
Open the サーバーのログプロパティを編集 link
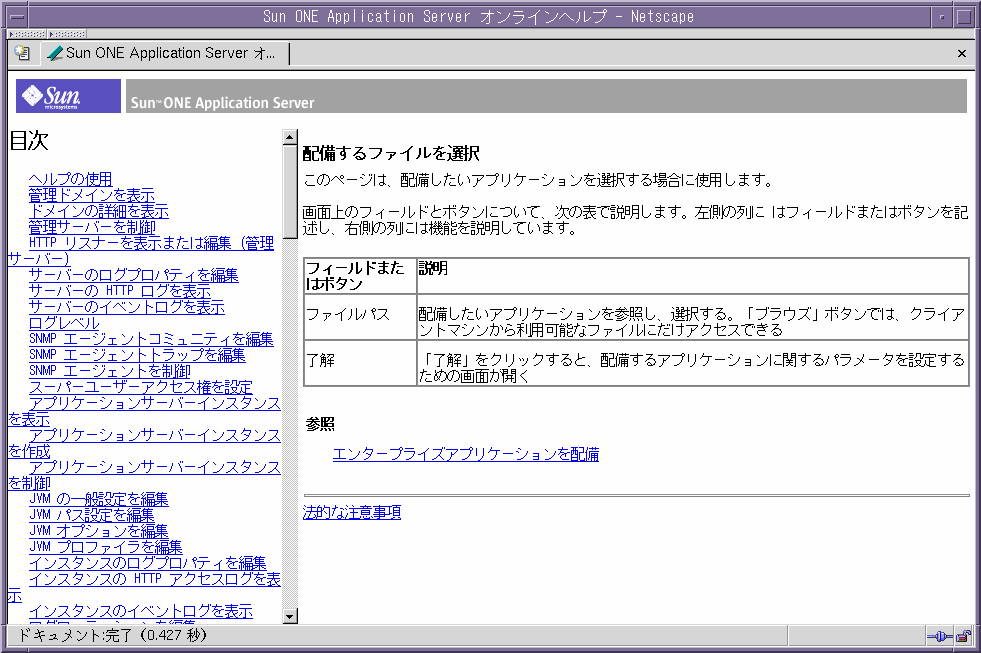click(x=134, y=275)
